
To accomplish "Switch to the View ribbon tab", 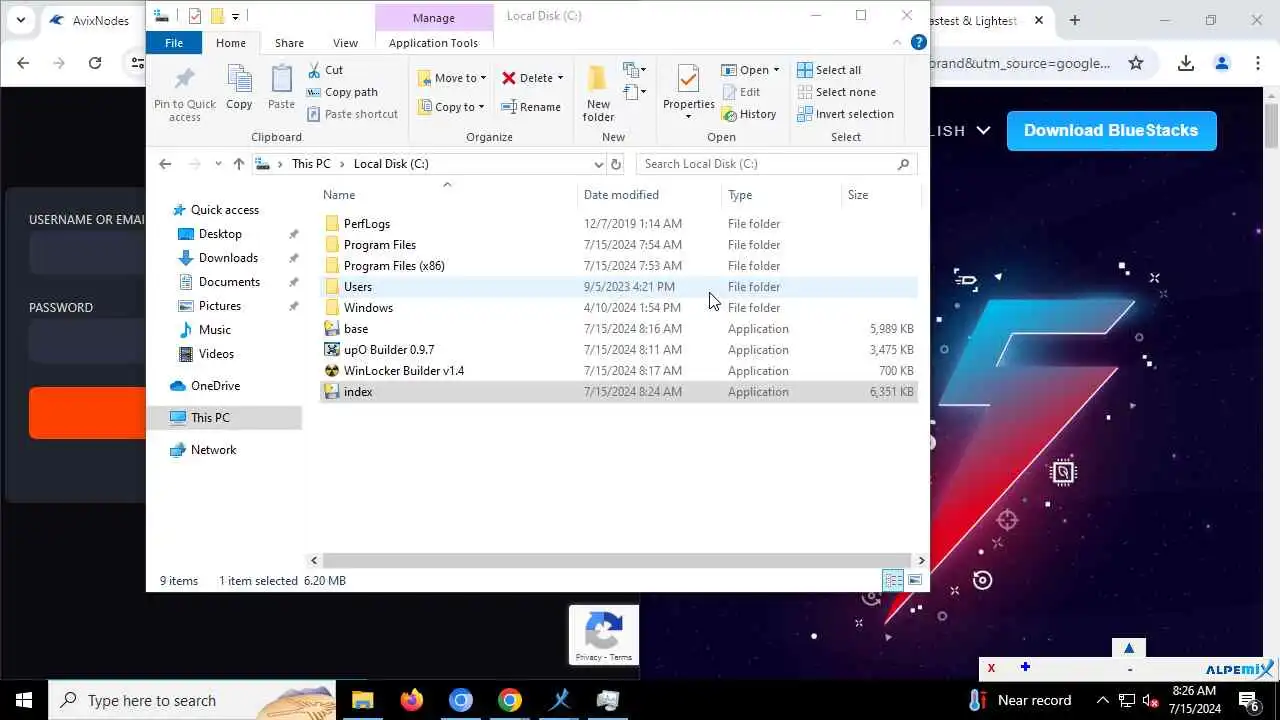I will (x=346, y=43).
